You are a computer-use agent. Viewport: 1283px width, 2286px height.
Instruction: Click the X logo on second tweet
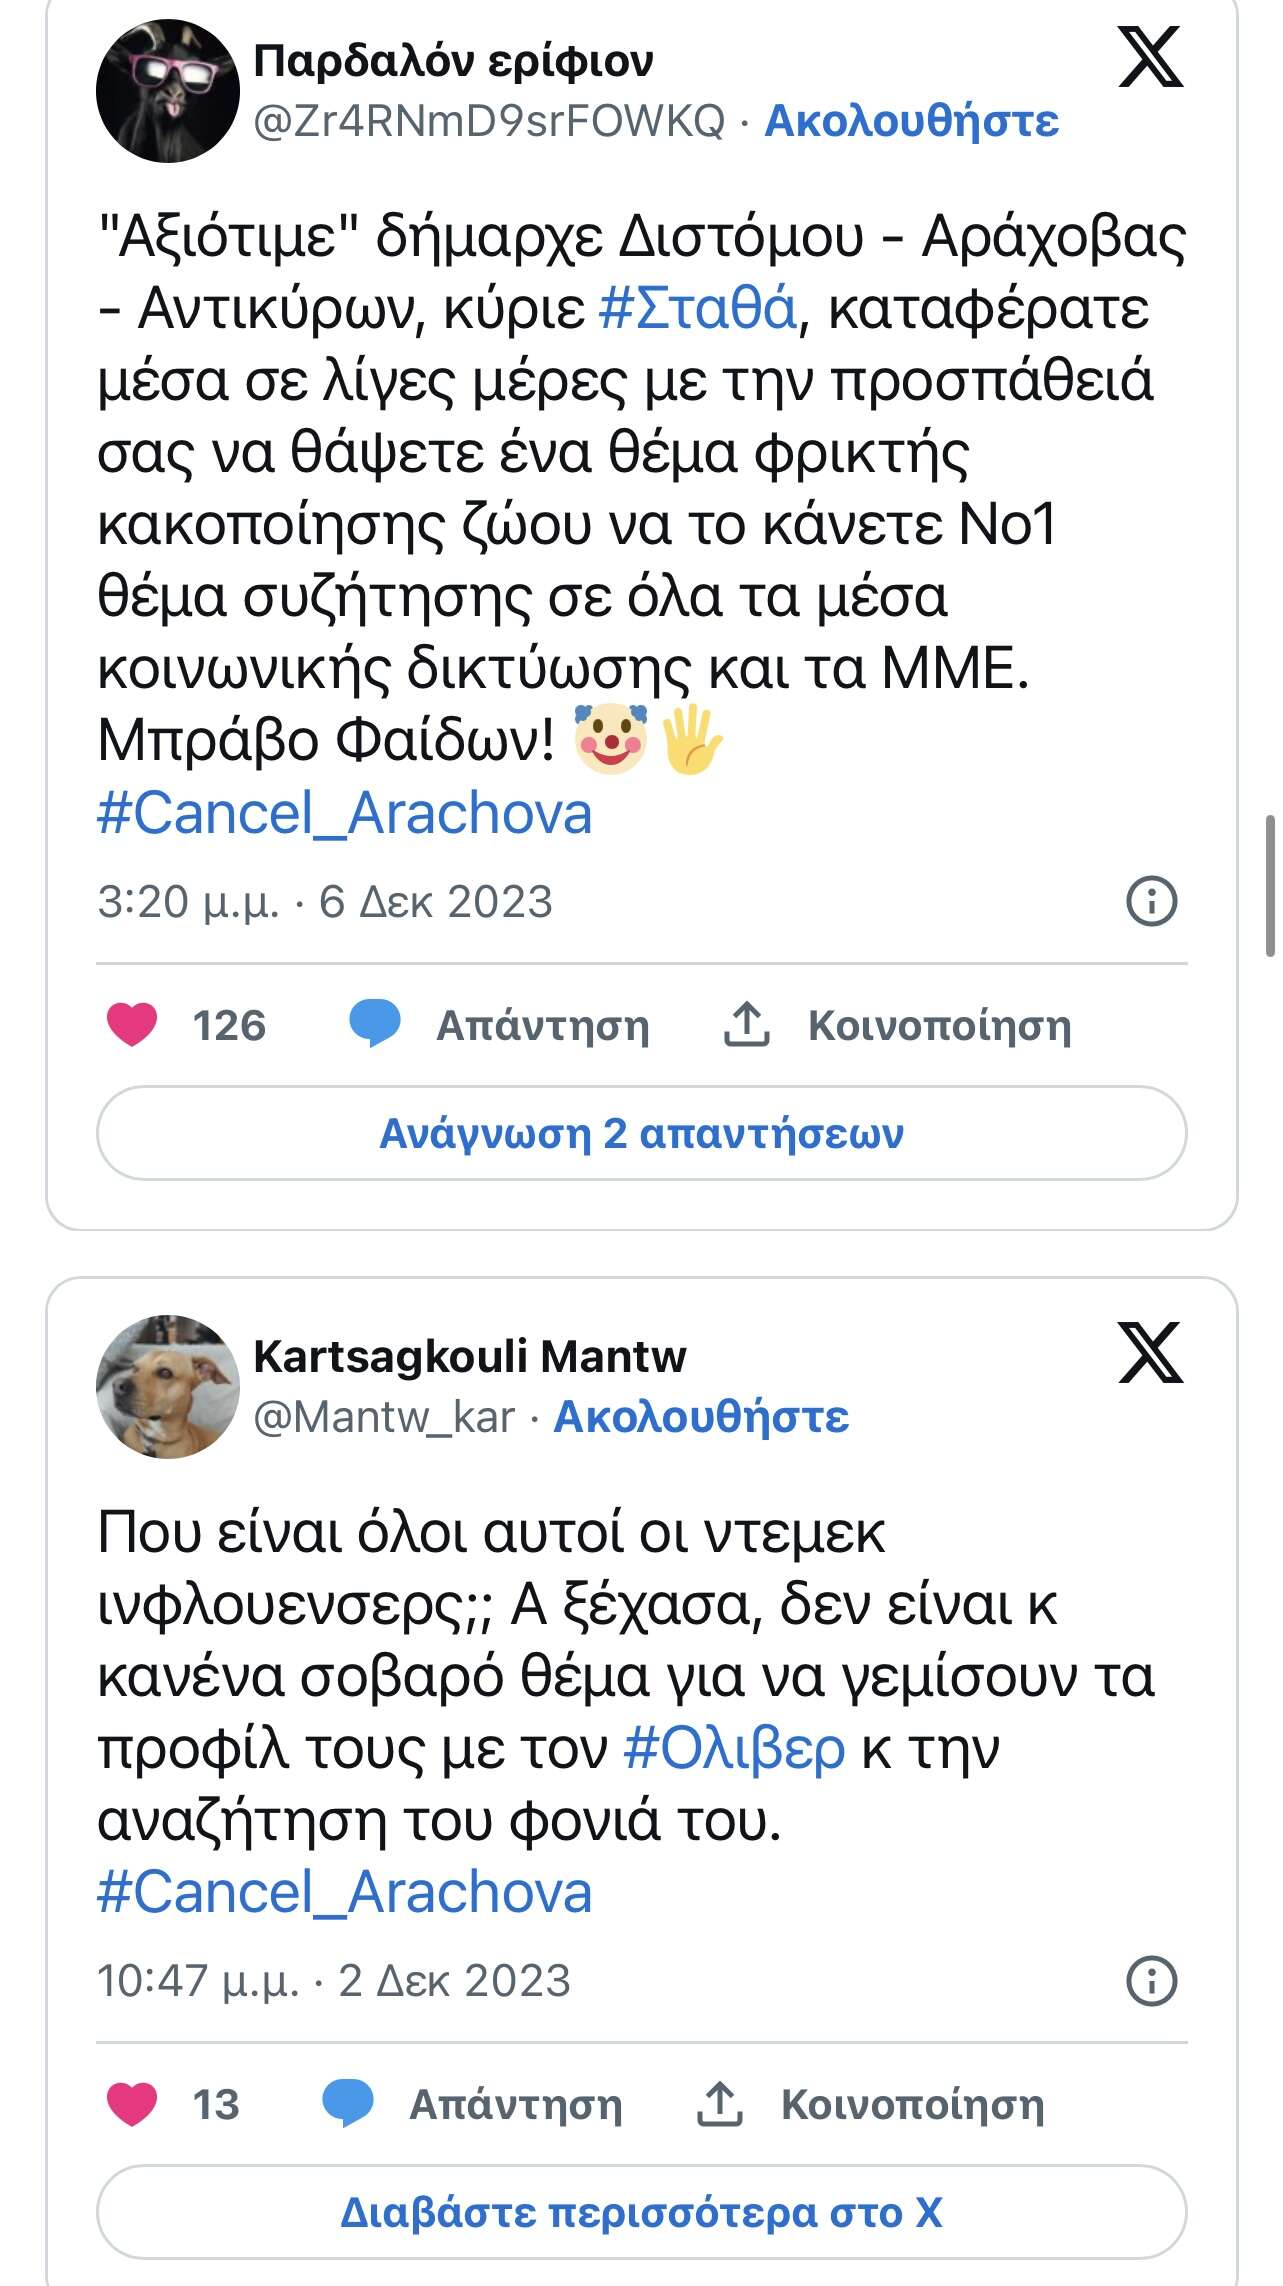click(x=1150, y=1352)
